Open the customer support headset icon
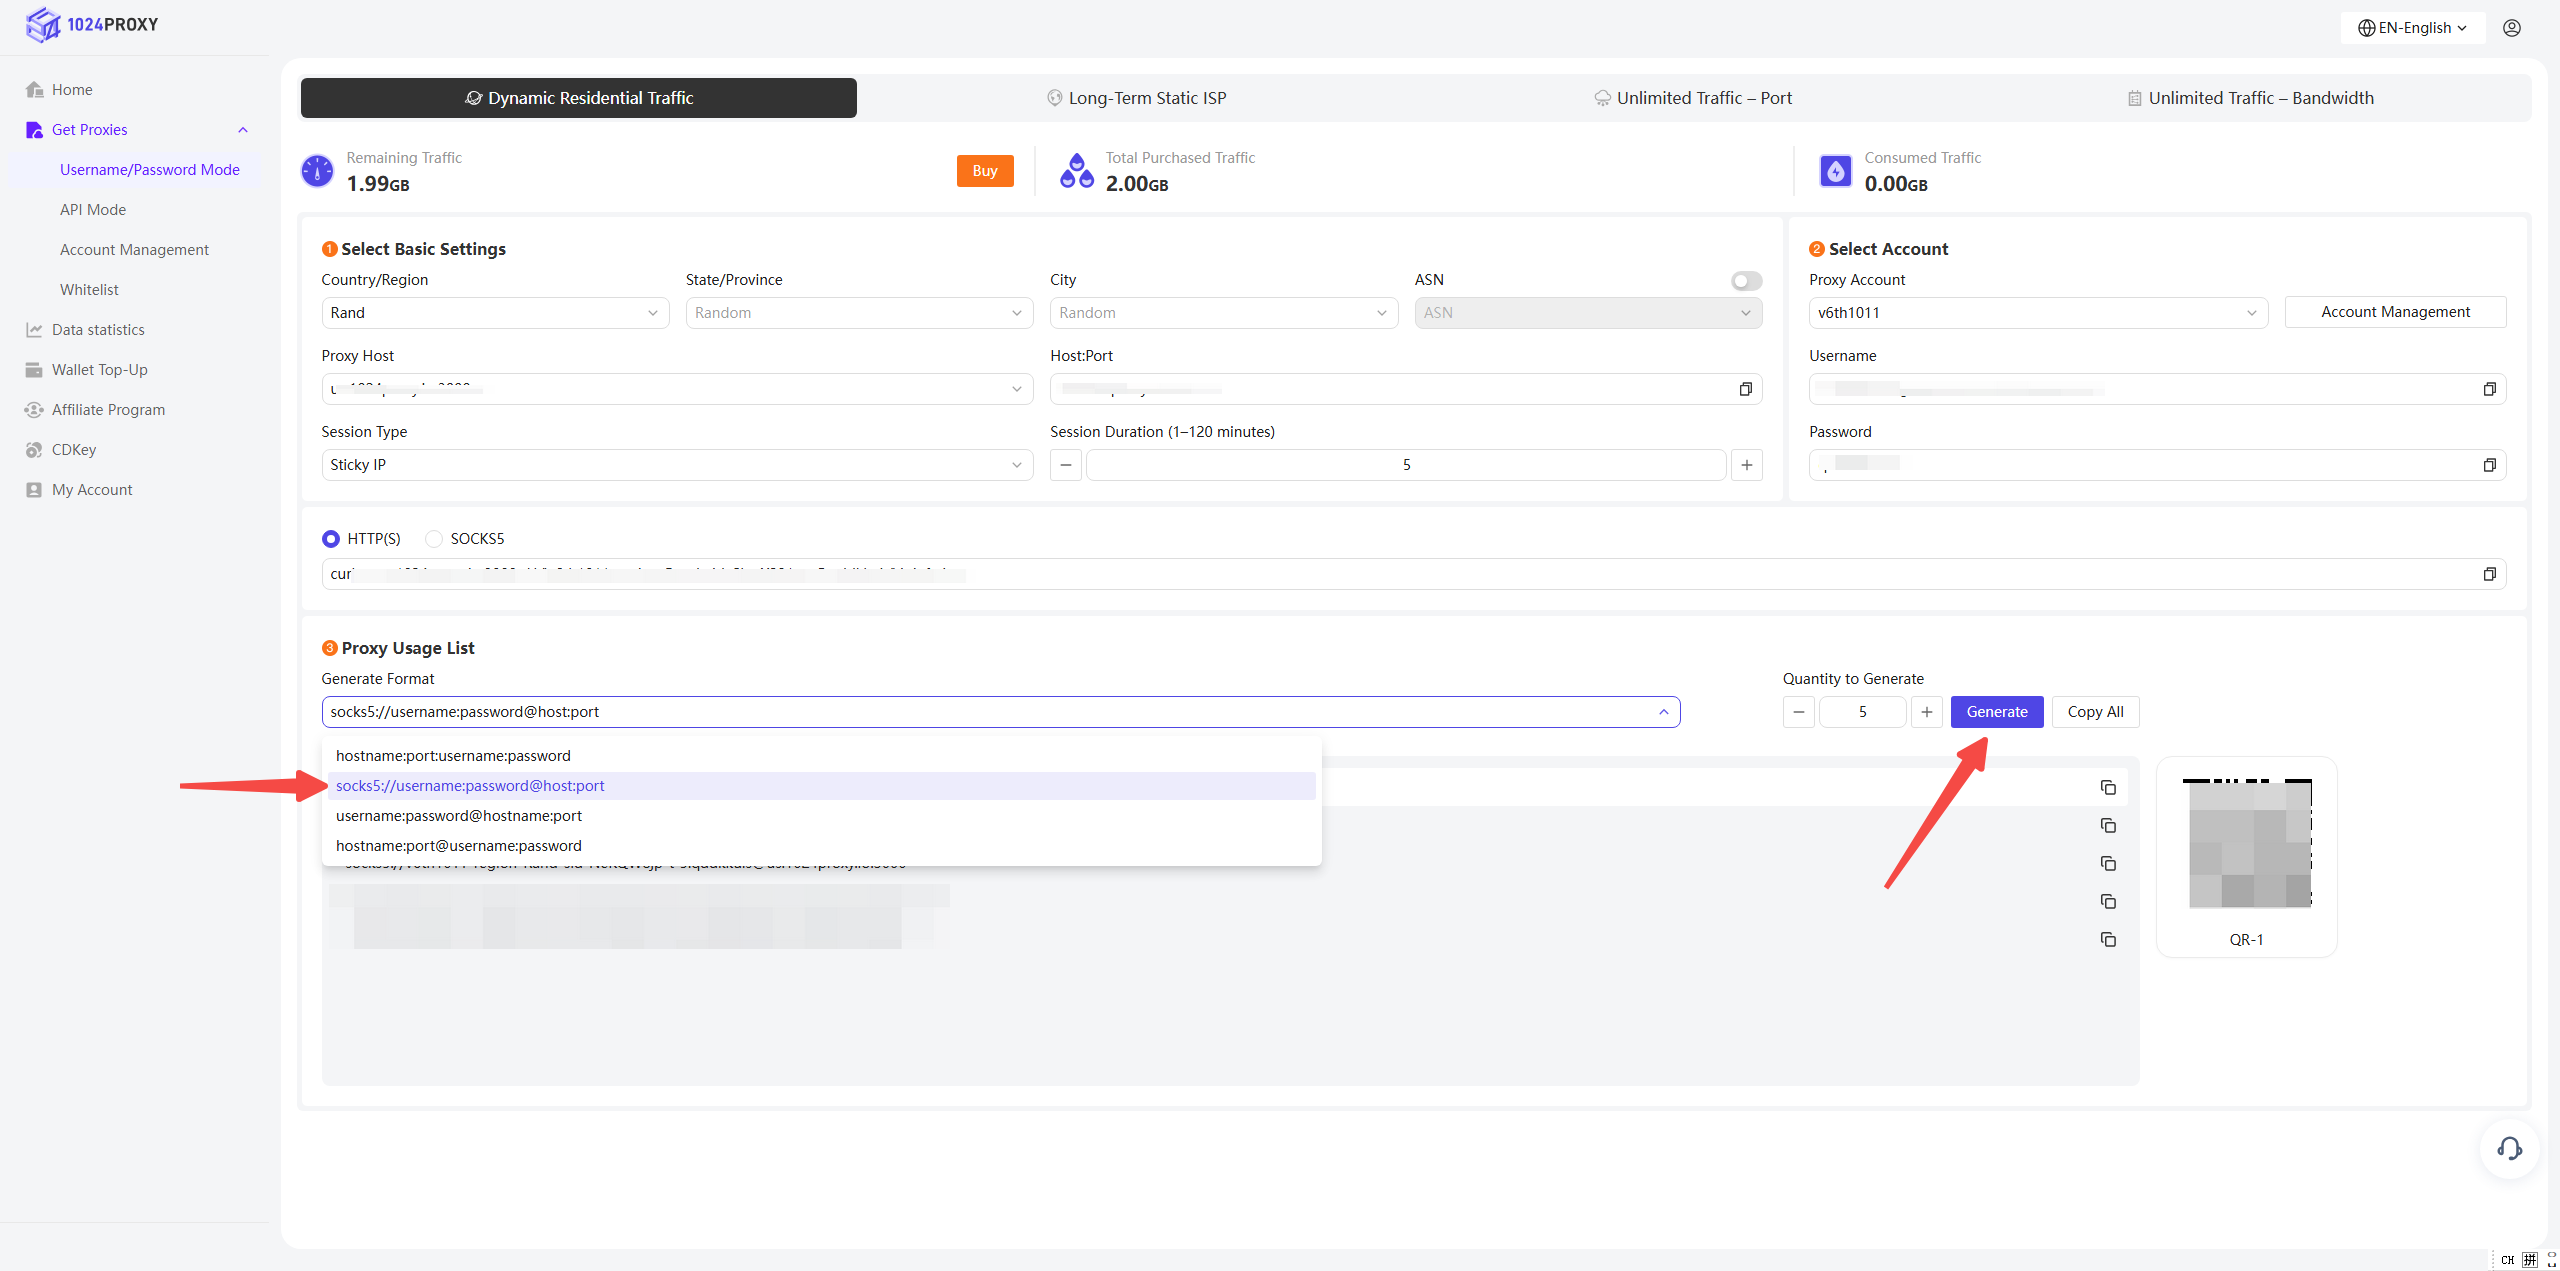The image size is (2560, 1271). click(2509, 1148)
